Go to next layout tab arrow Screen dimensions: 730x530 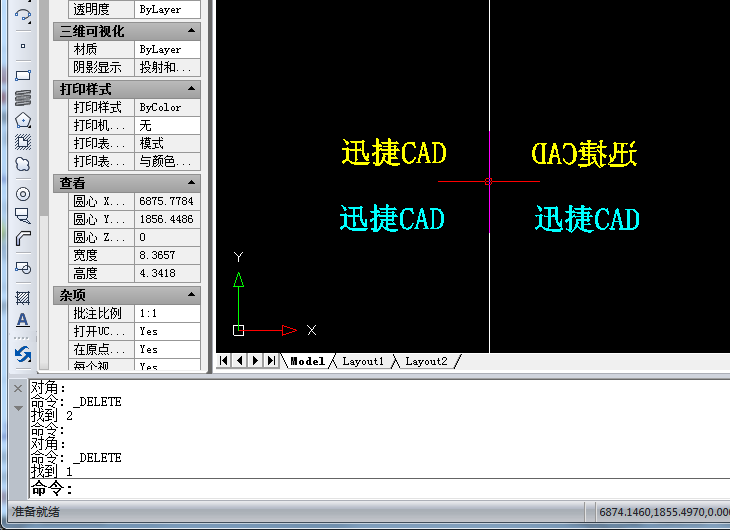[255, 360]
